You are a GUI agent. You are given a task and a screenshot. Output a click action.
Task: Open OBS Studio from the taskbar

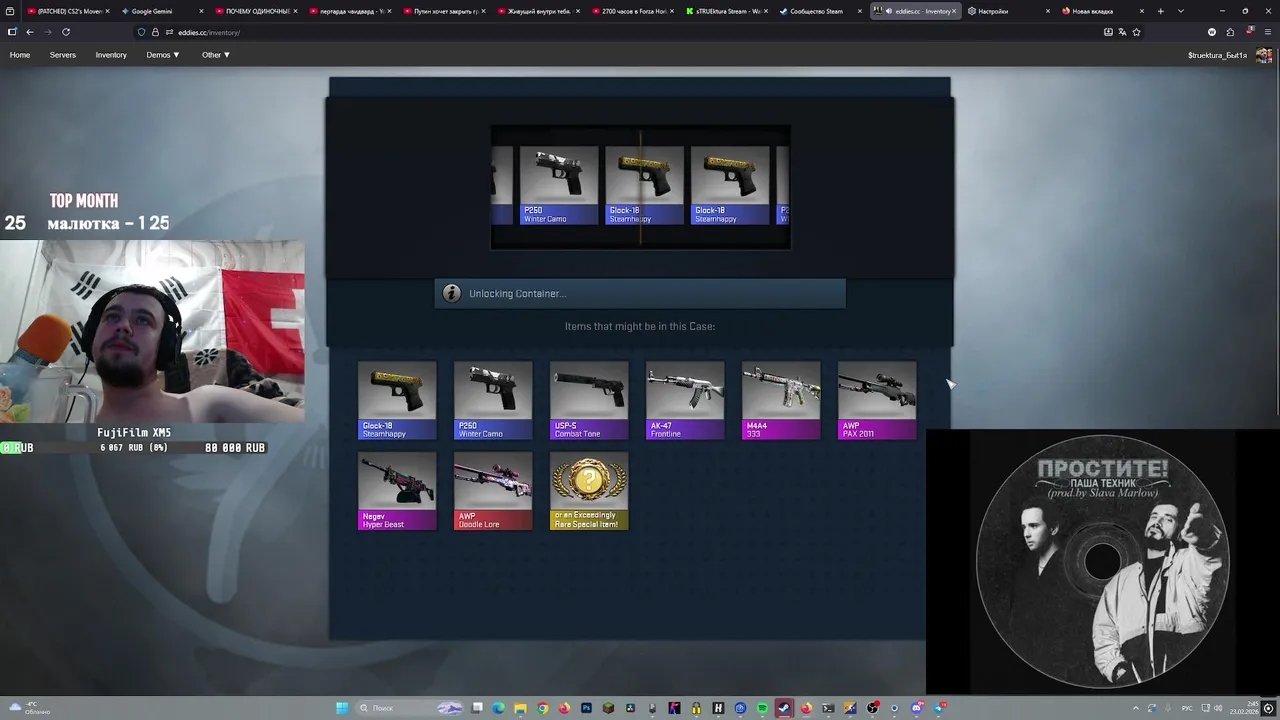click(872, 708)
